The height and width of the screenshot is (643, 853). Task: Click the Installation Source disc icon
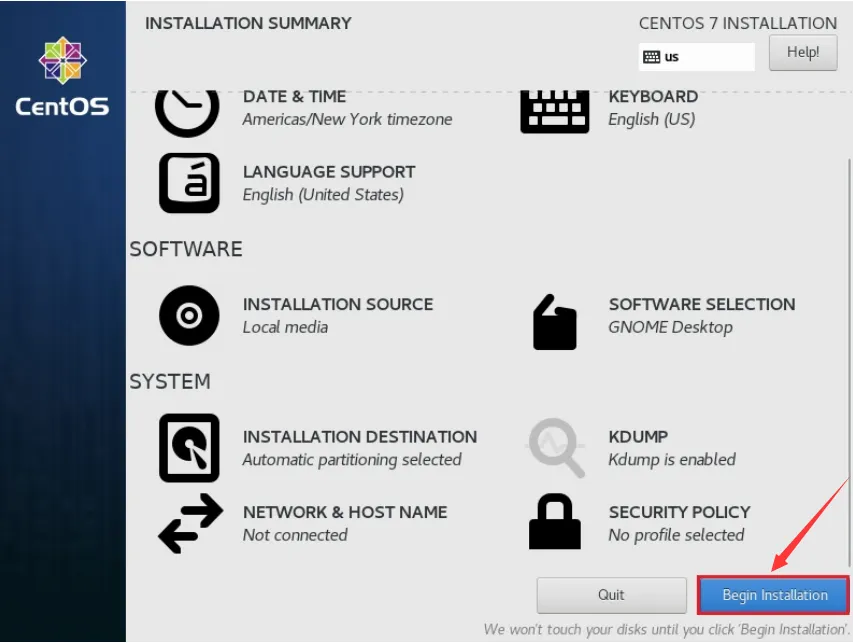pyautogui.click(x=189, y=316)
